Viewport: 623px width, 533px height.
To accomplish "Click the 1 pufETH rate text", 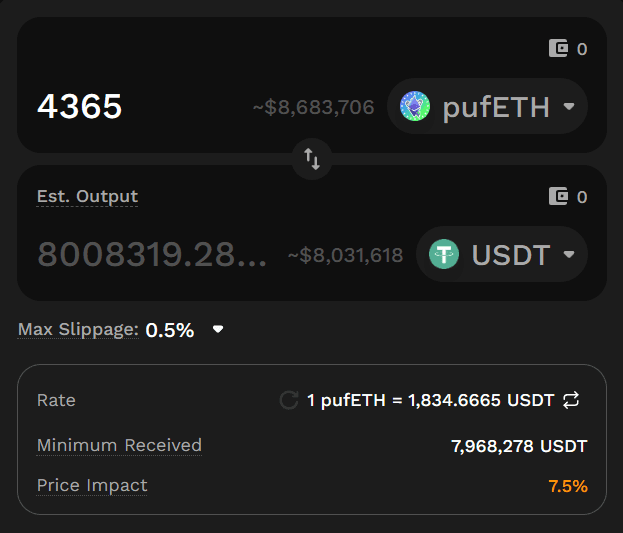I will coord(430,400).
